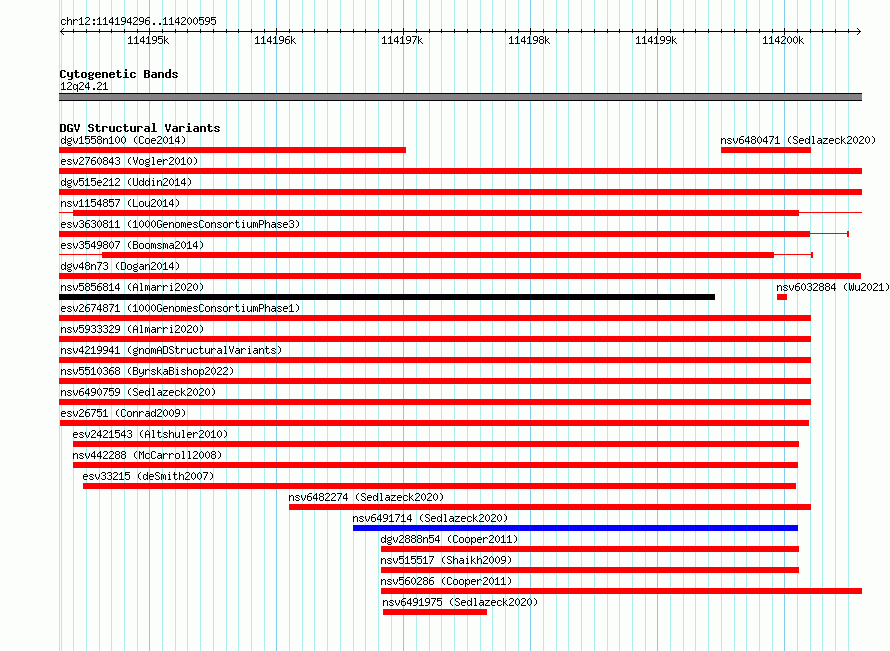The width and height of the screenshot is (890, 651).
Task: Click the red bar beneath nsv1154857
Action: (436, 213)
